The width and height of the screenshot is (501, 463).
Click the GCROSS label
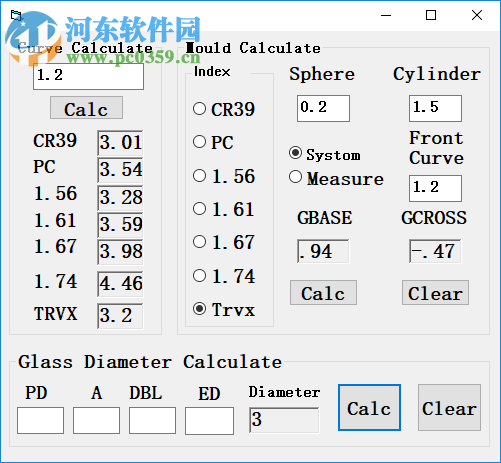[434, 218]
